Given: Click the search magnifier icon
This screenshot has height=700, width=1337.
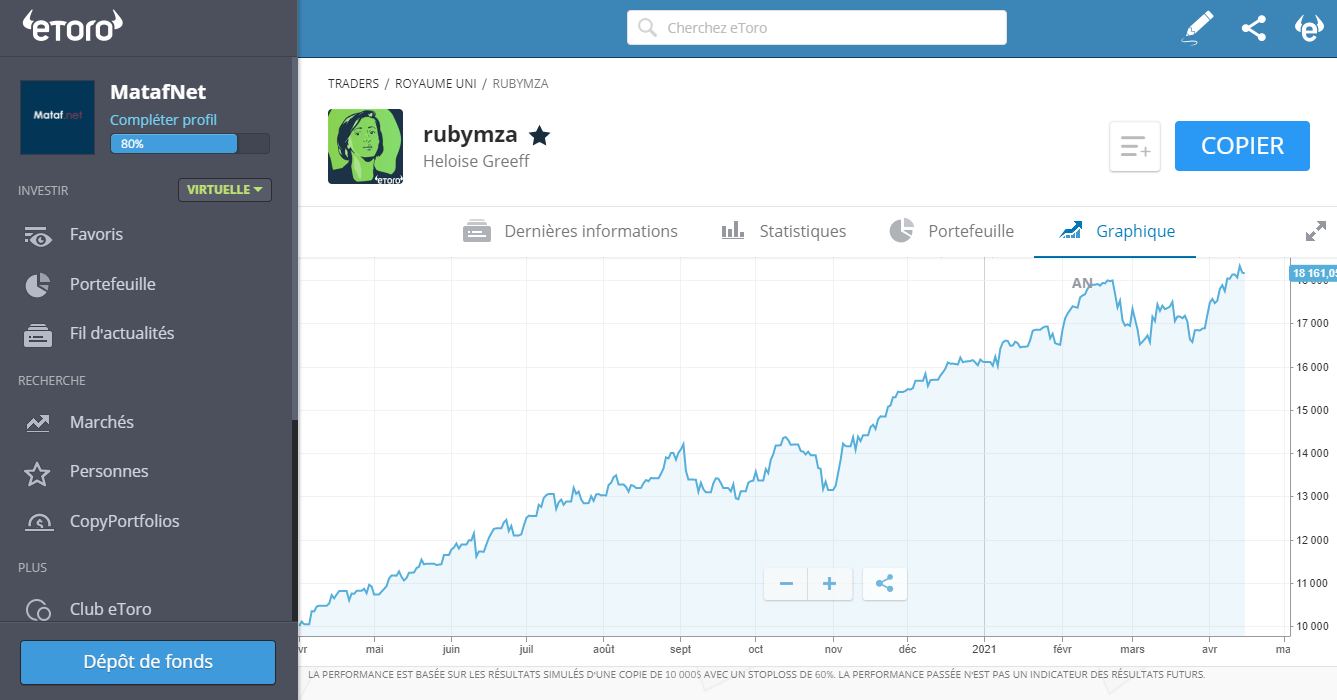Looking at the screenshot, I should [647, 28].
